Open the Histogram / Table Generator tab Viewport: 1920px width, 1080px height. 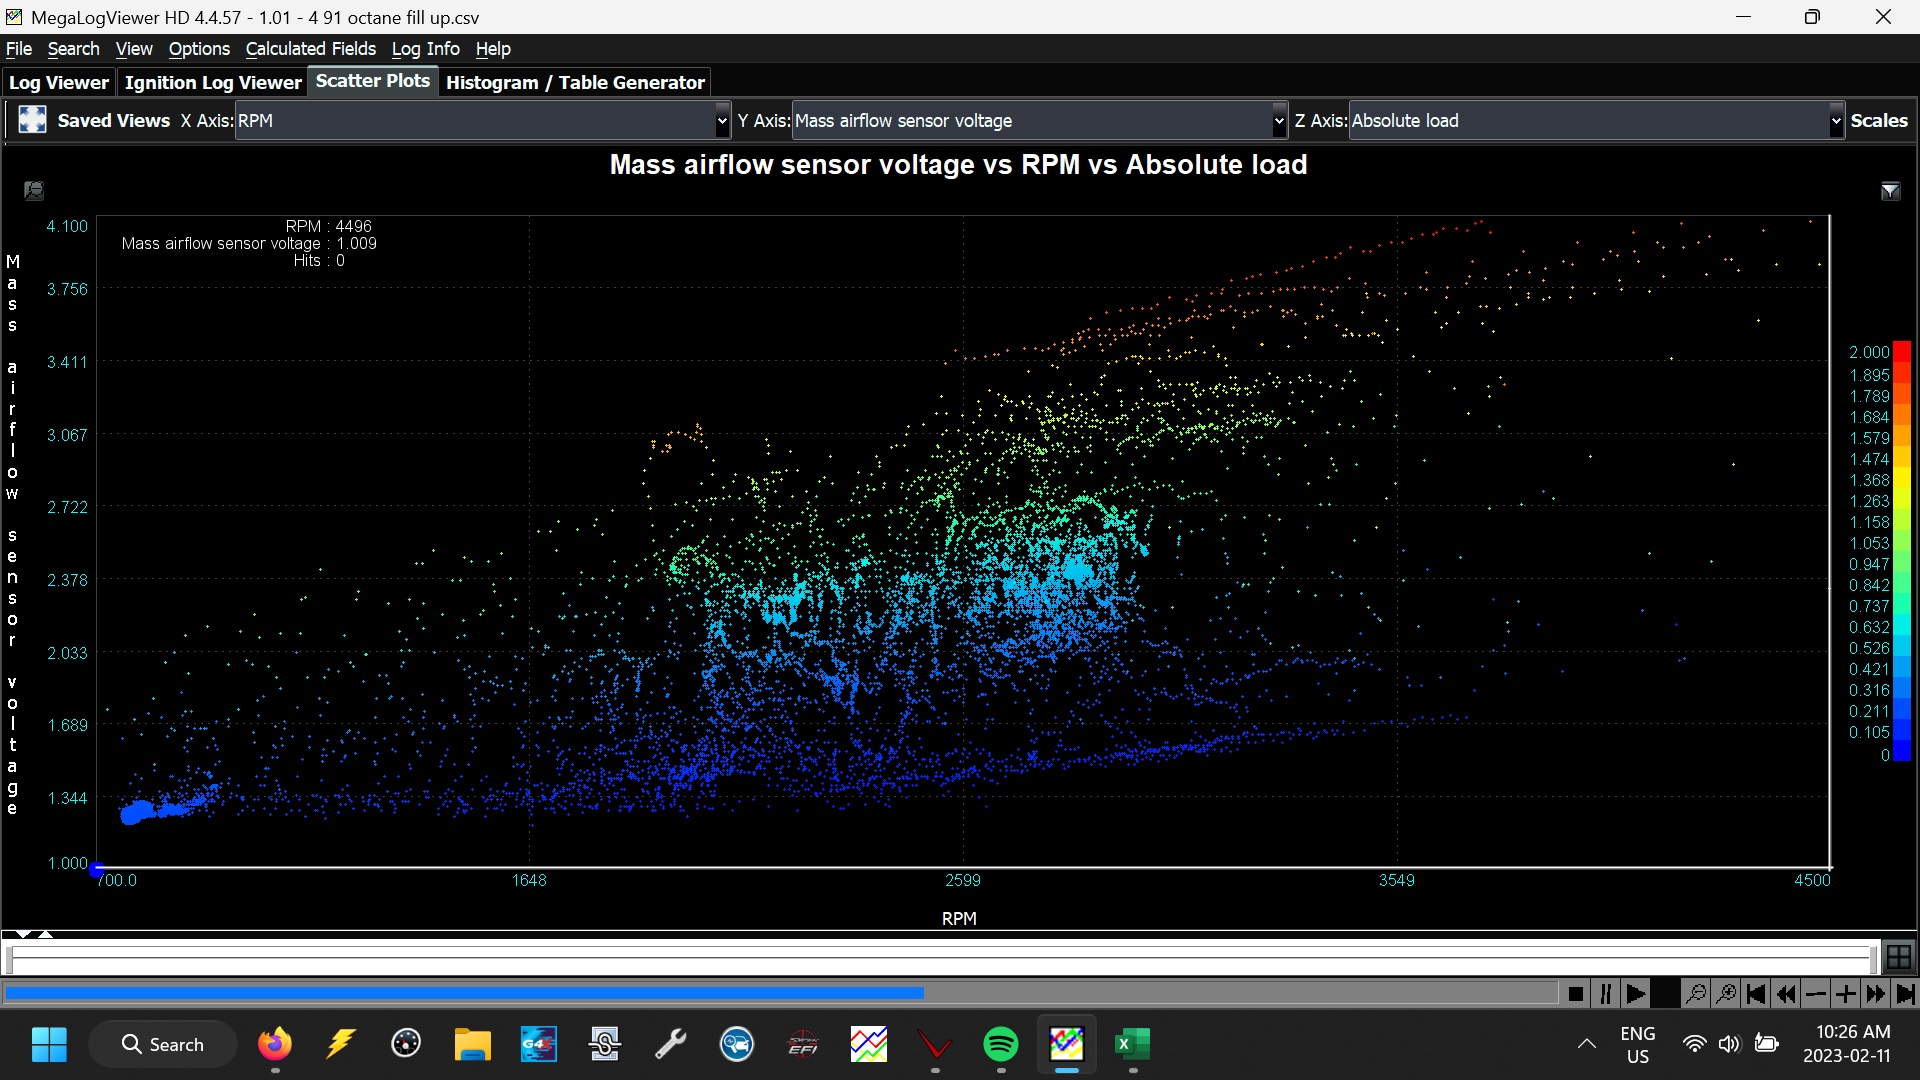576,82
